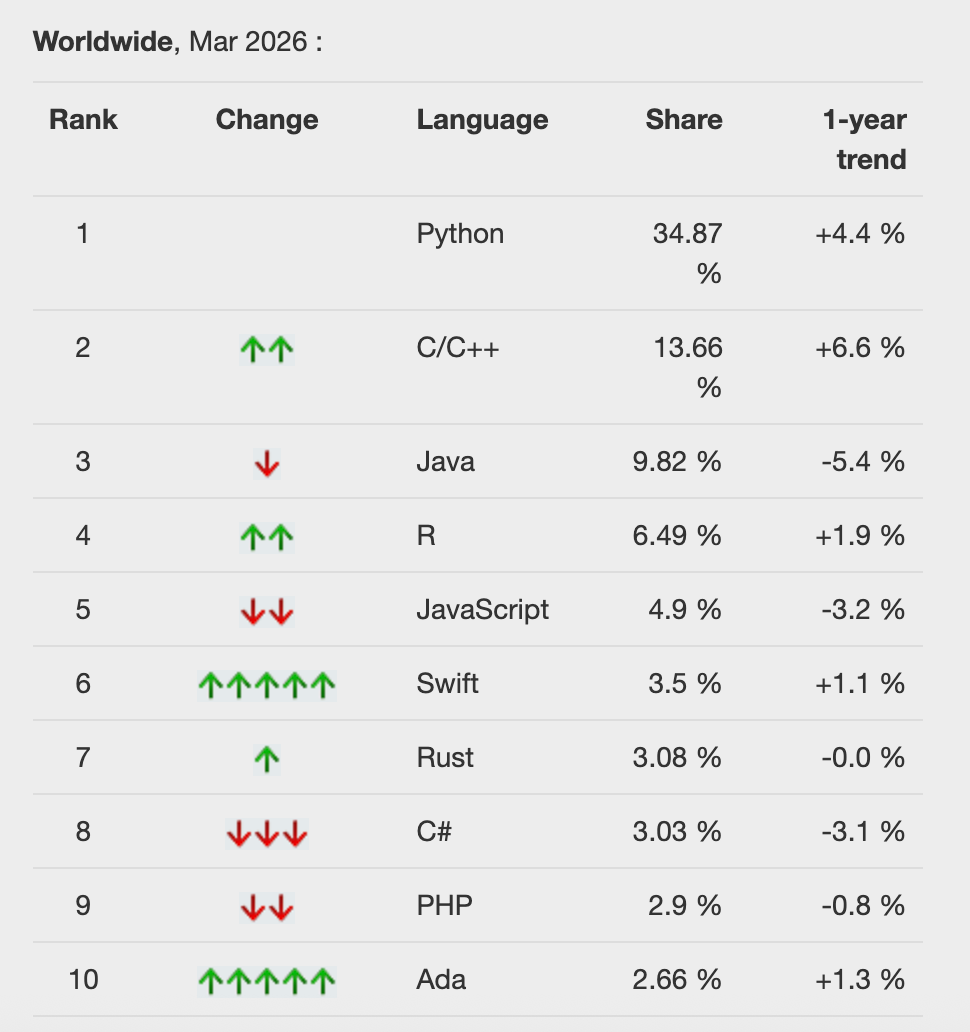
Task: Click the green up arrows beside C/C++
Action: point(267,348)
